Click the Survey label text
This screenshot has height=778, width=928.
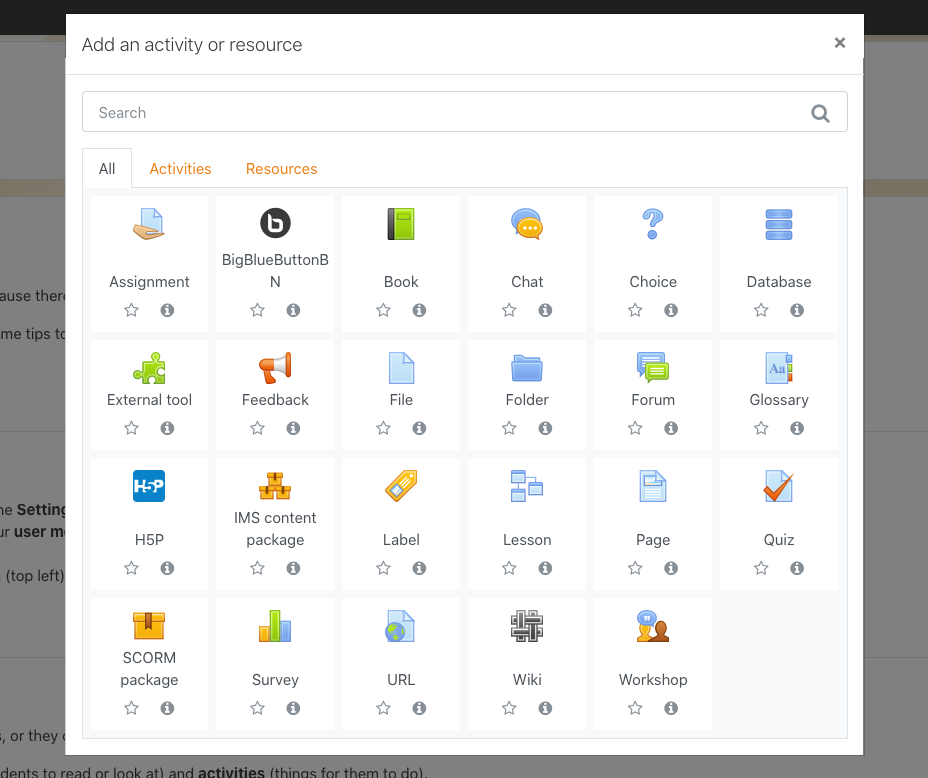click(x=275, y=679)
